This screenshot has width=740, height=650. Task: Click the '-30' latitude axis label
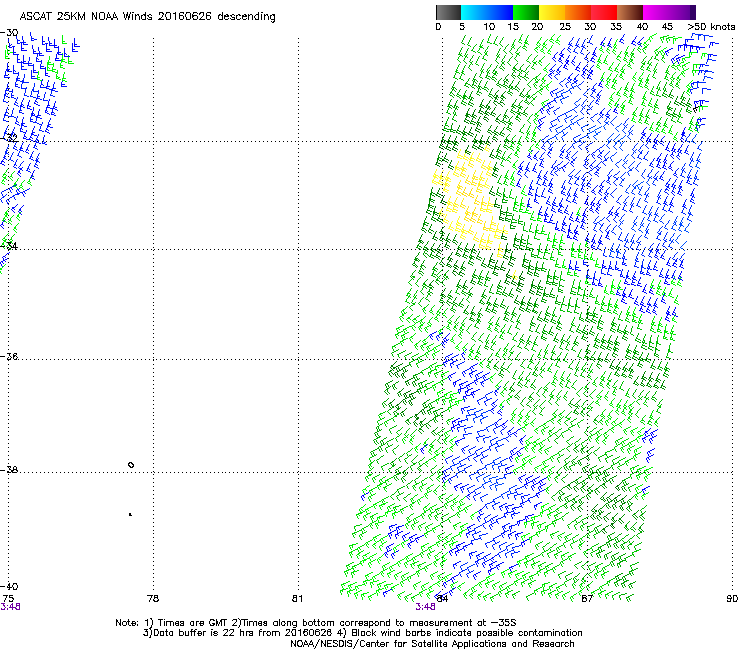(x=9, y=33)
